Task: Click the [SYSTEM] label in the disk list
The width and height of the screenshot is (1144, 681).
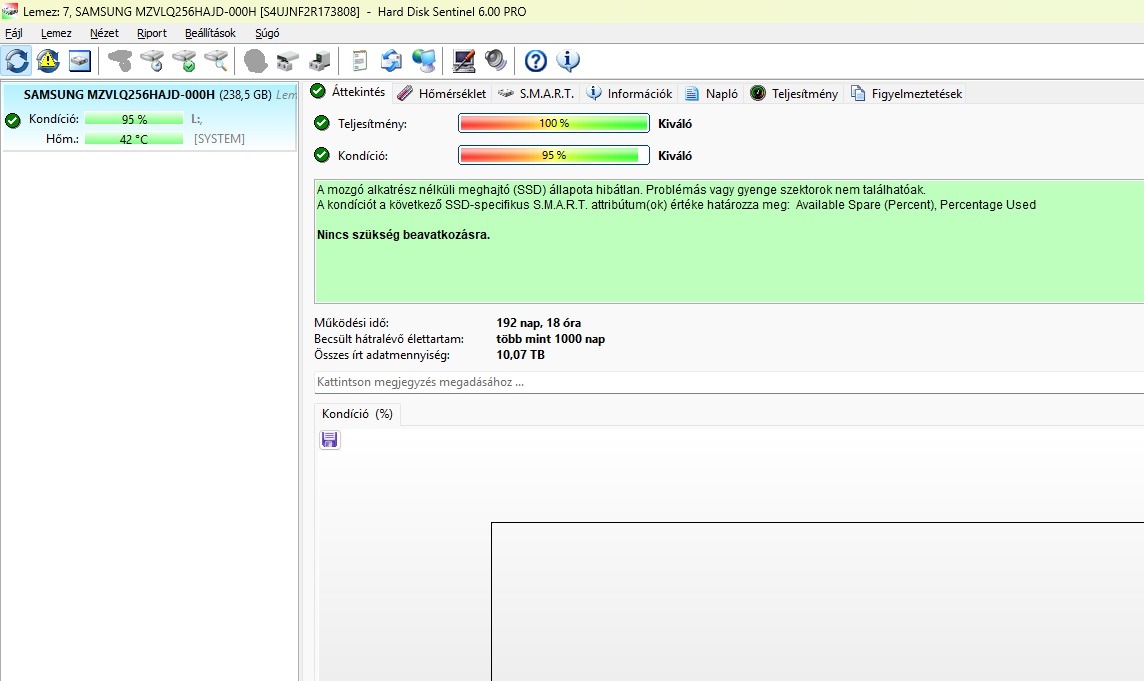Action: [219, 139]
